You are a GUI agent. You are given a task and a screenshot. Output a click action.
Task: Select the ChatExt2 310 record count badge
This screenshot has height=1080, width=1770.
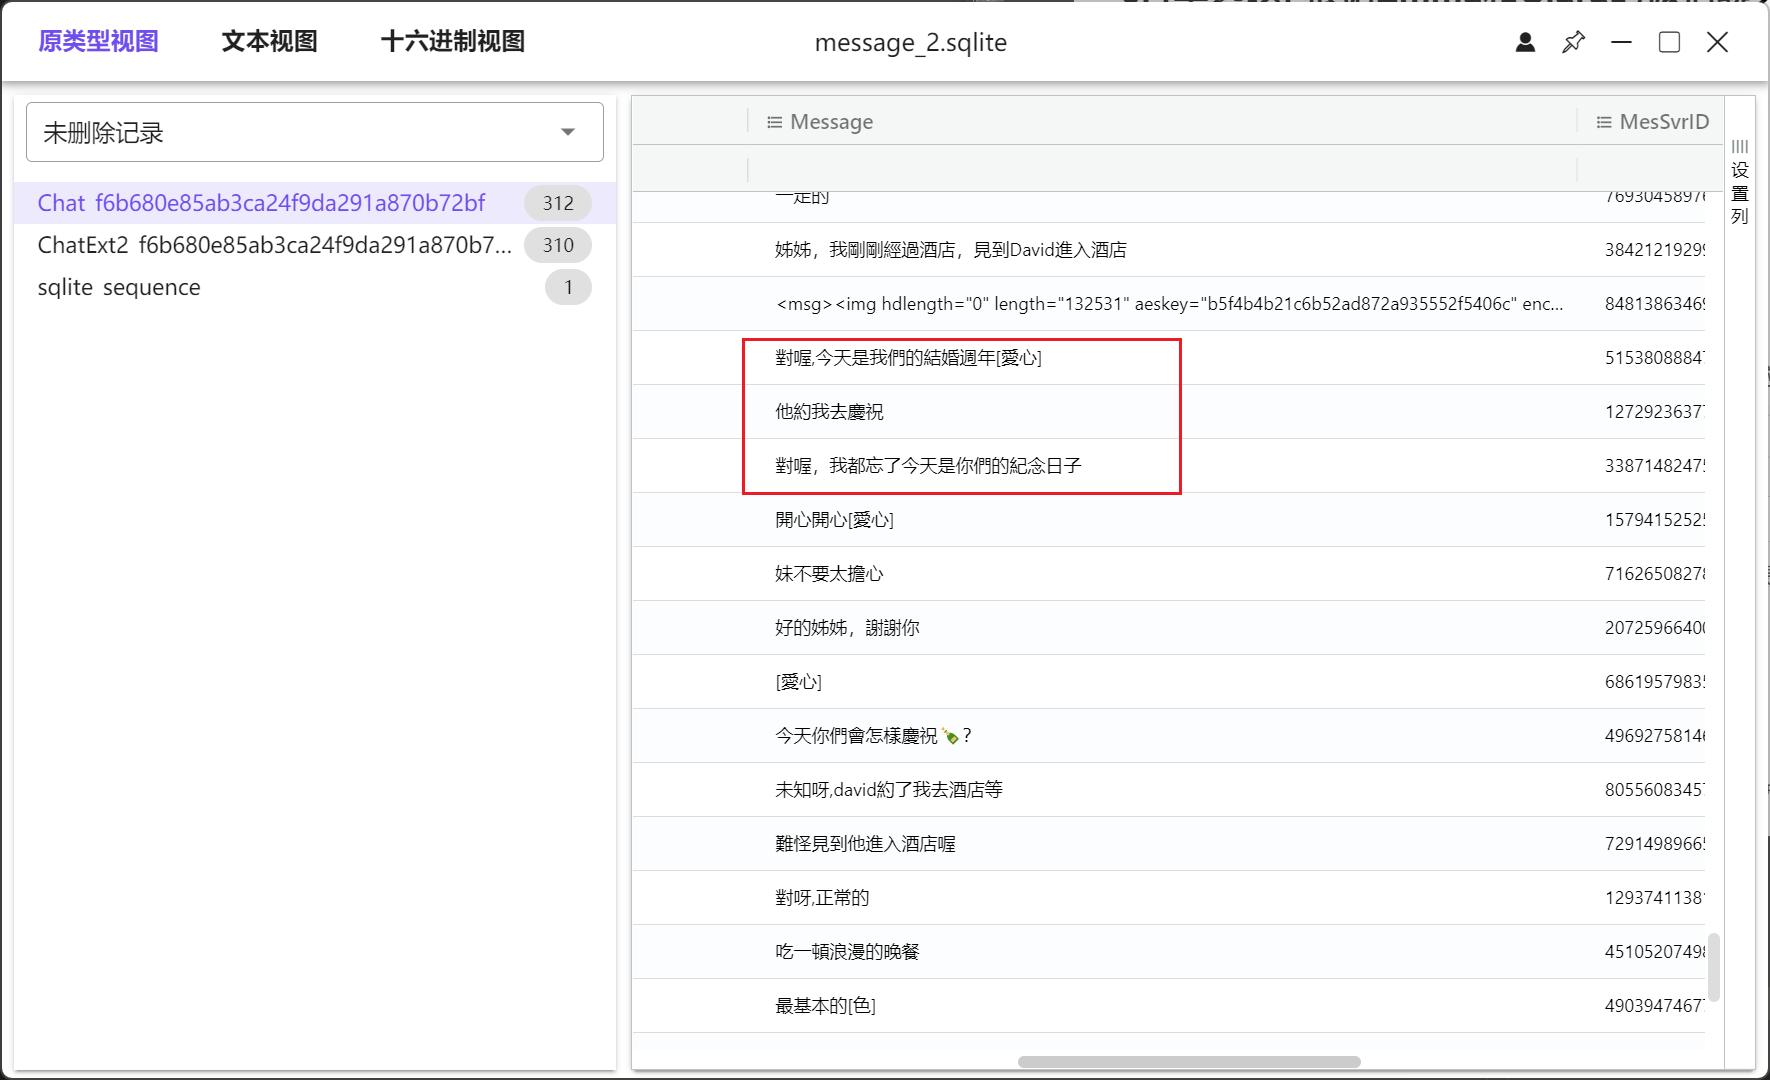point(558,245)
